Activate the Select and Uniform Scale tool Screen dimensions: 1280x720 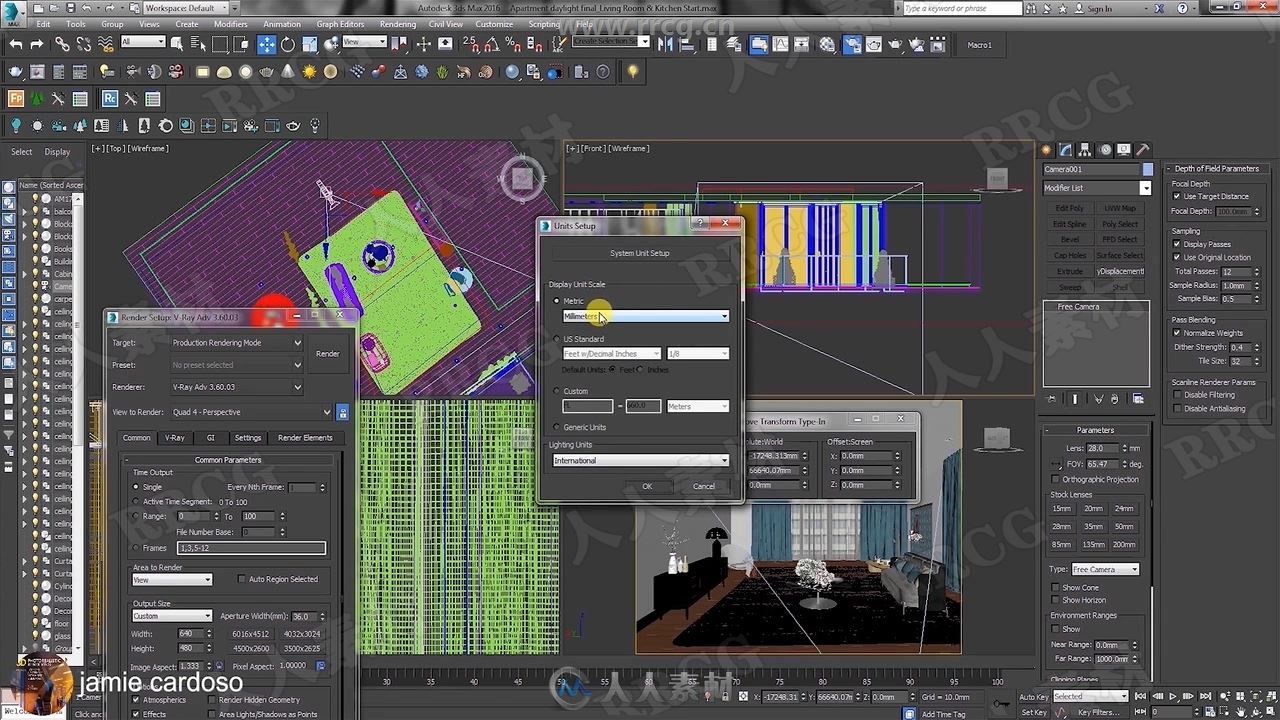[x=309, y=44]
